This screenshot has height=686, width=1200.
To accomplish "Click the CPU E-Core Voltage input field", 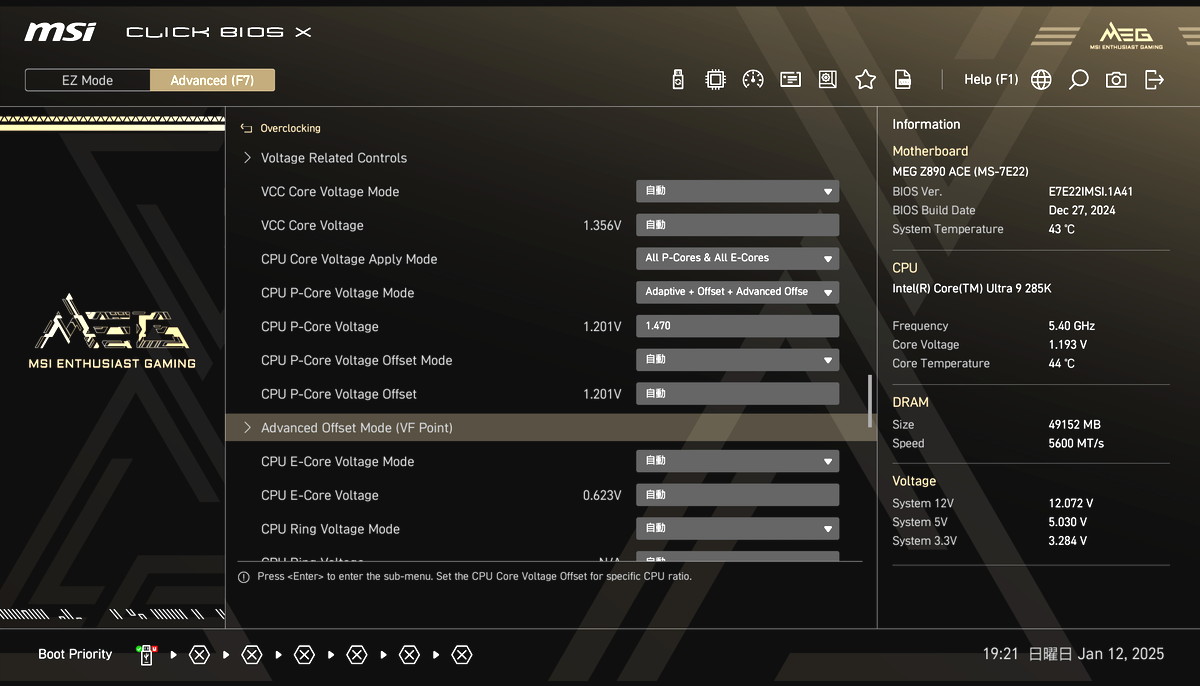I will coord(738,495).
